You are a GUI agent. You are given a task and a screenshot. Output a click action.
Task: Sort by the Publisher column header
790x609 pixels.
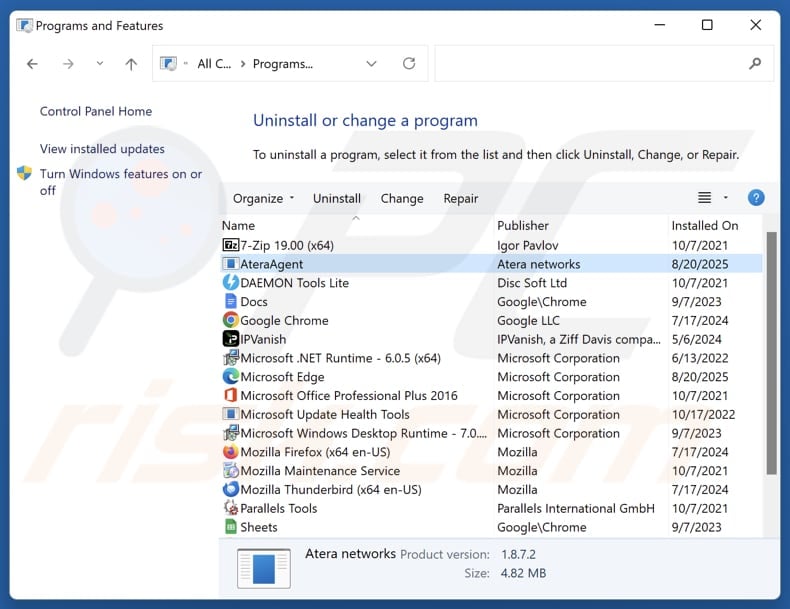(x=581, y=225)
